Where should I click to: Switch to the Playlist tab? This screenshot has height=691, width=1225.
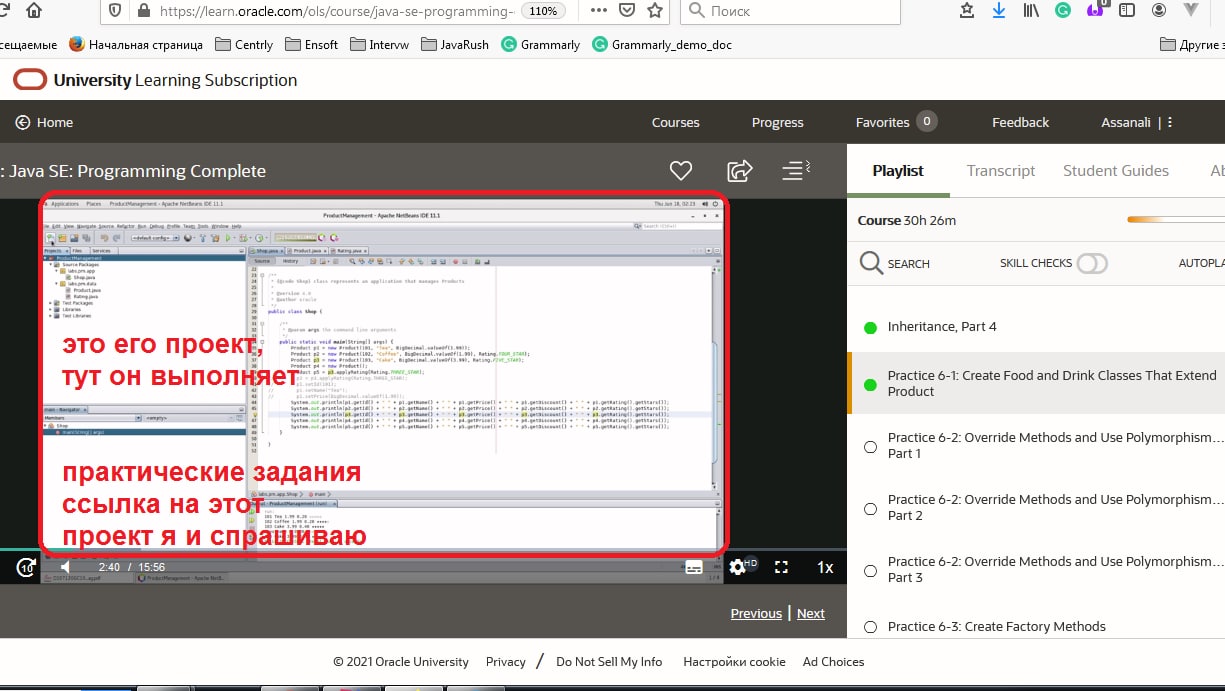pyautogui.click(x=898, y=171)
